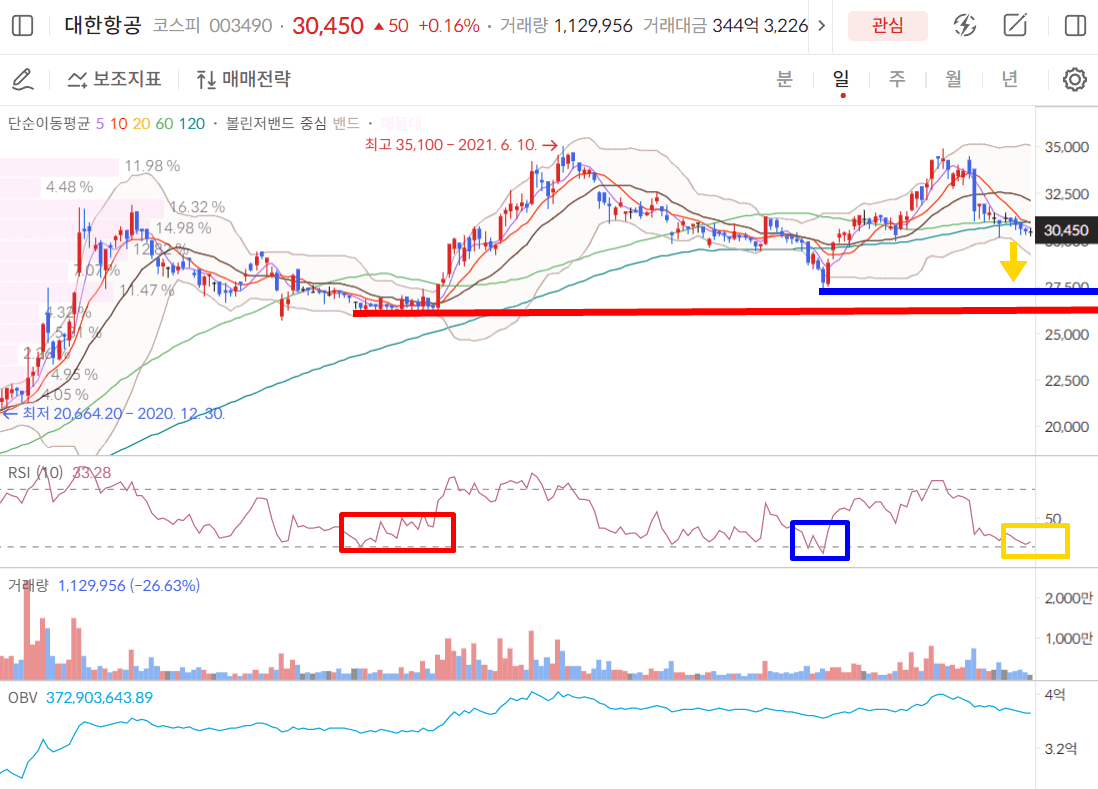The width and height of the screenshot is (1098, 789).
Task: Expand the stock info chevron arrow
Action: [x=822, y=26]
